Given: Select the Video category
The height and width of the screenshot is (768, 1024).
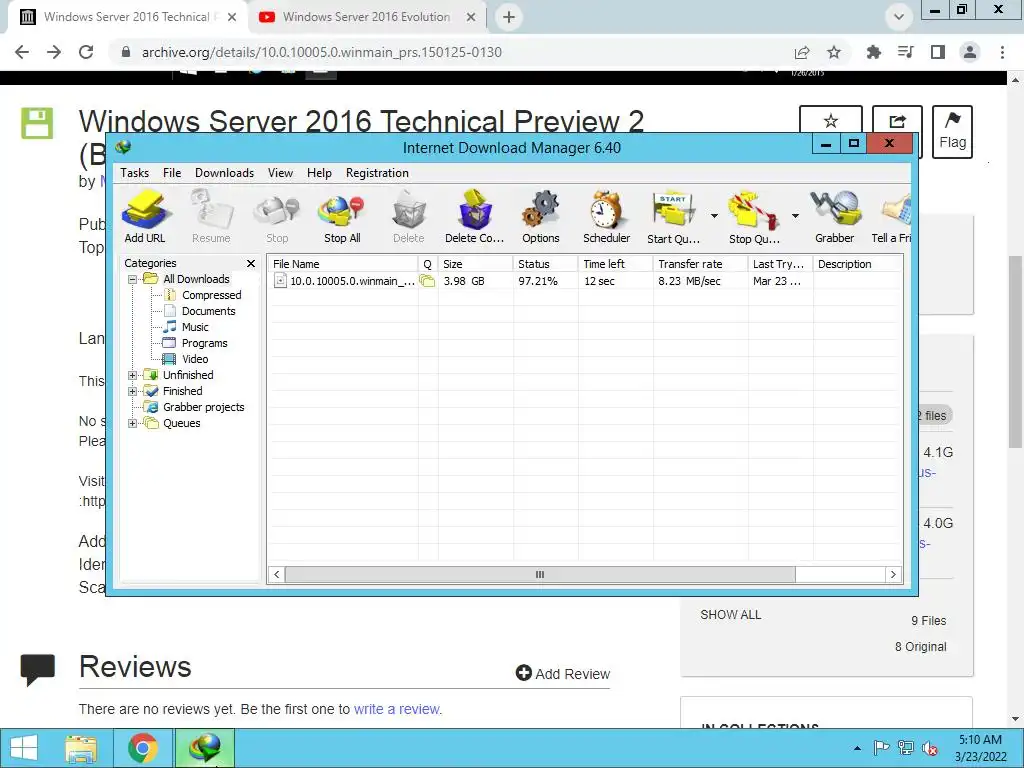Looking at the screenshot, I should pyautogui.click(x=195, y=359).
